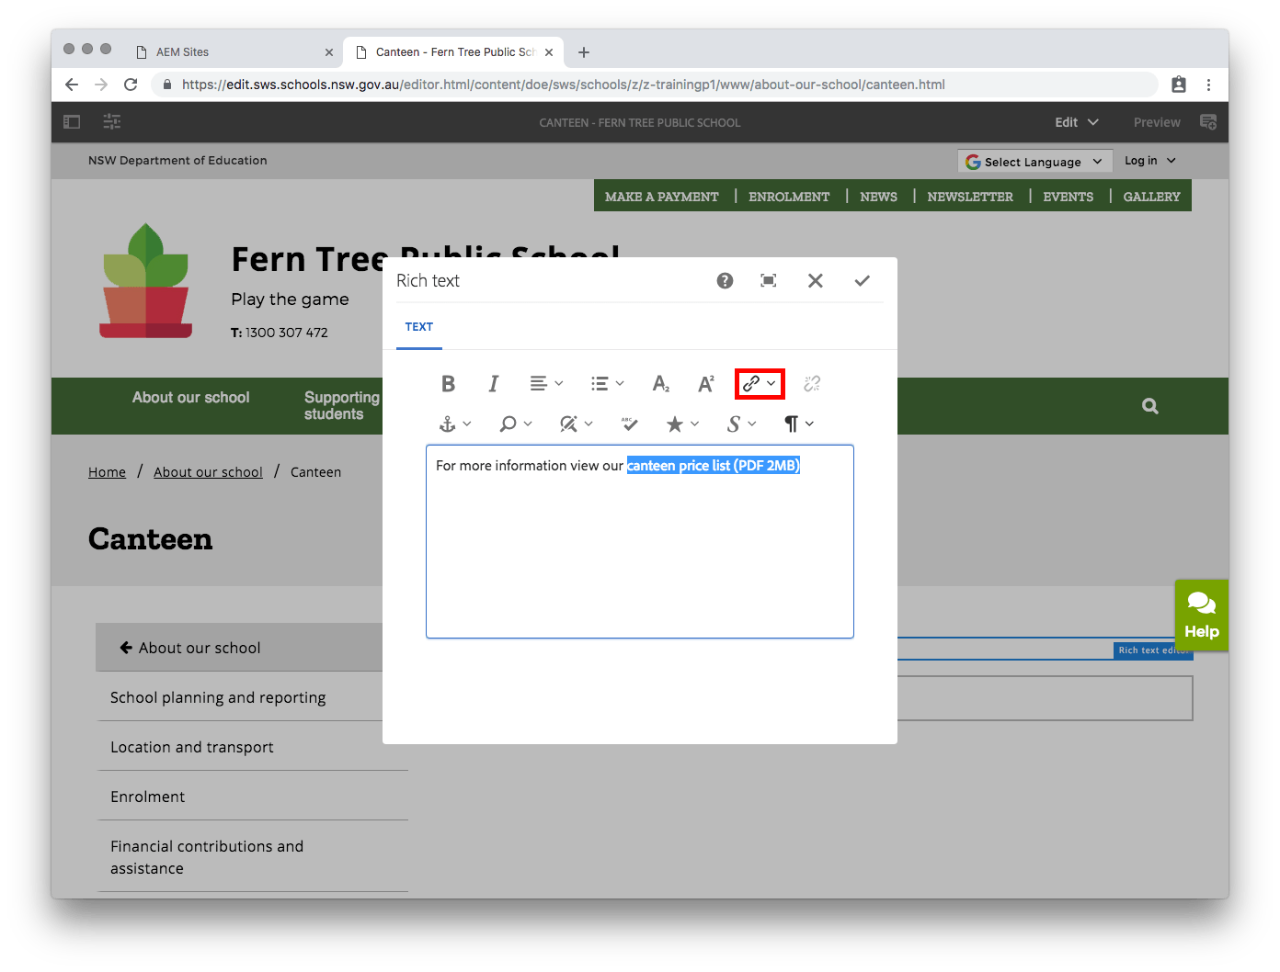Click the browser extension icon near address bar
The width and height of the screenshot is (1280, 972).
click(1179, 85)
